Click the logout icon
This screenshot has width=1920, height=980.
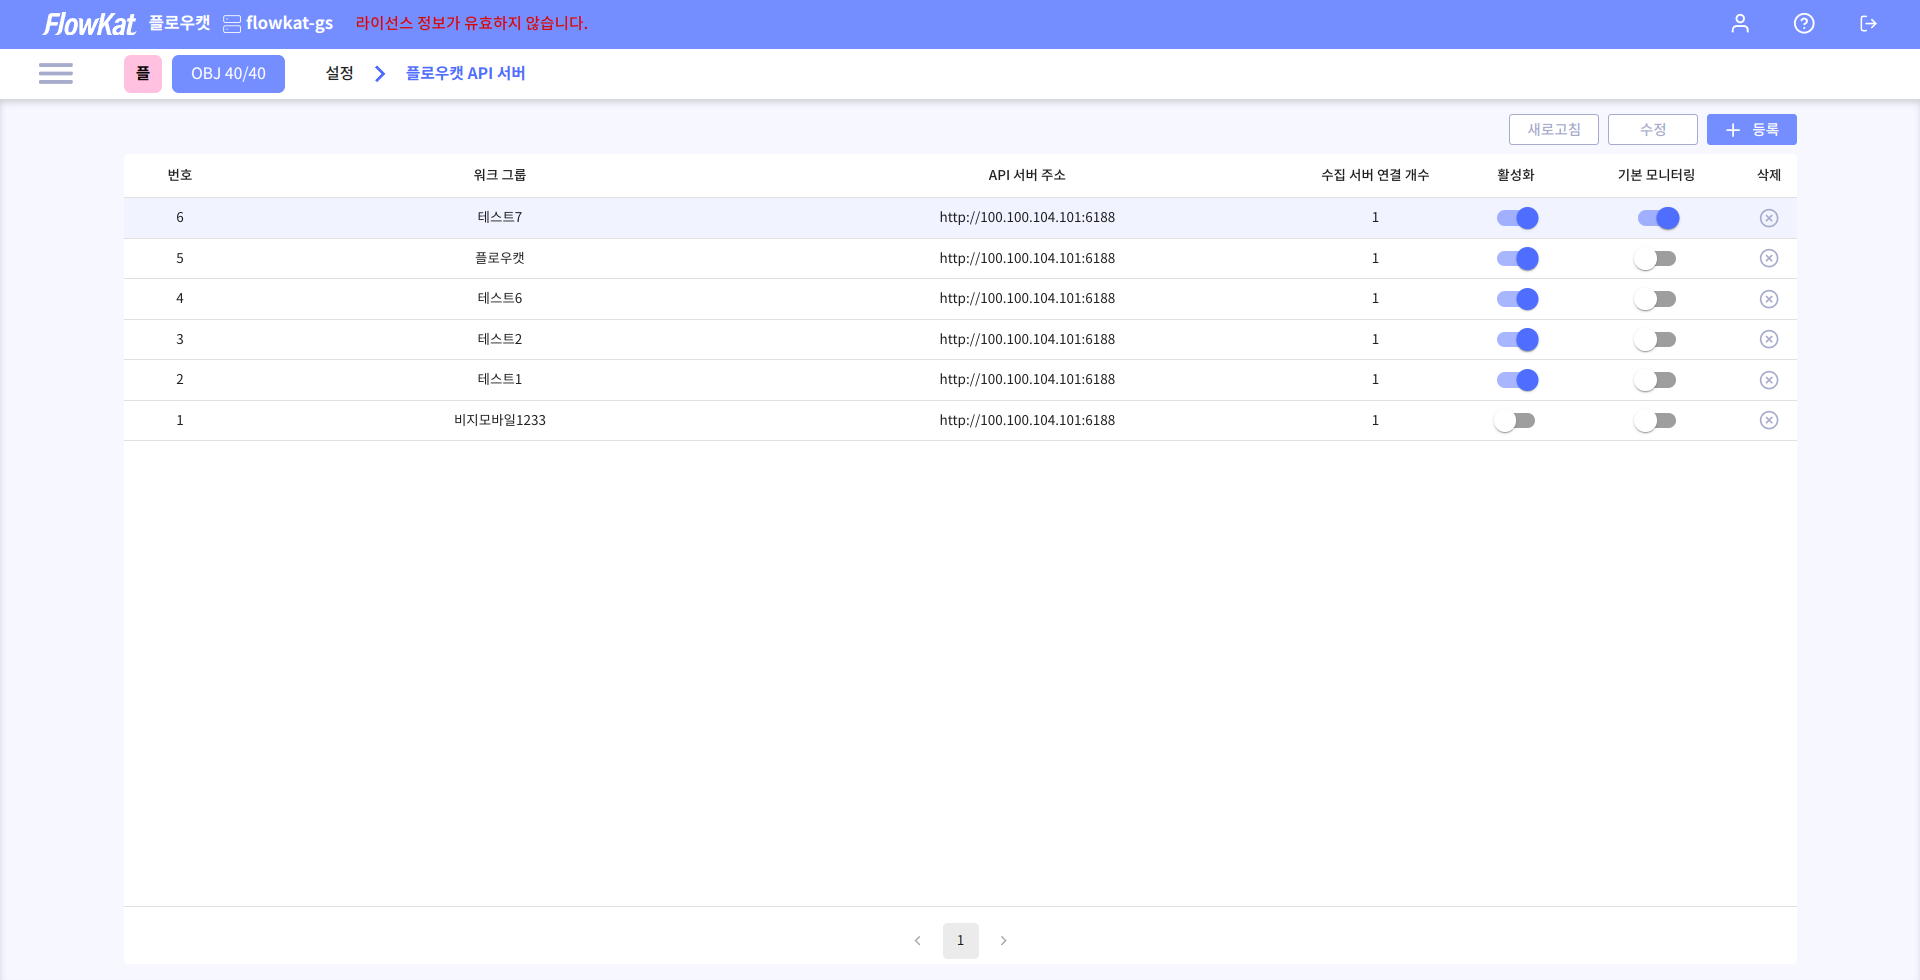click(x=1868, y=24)
